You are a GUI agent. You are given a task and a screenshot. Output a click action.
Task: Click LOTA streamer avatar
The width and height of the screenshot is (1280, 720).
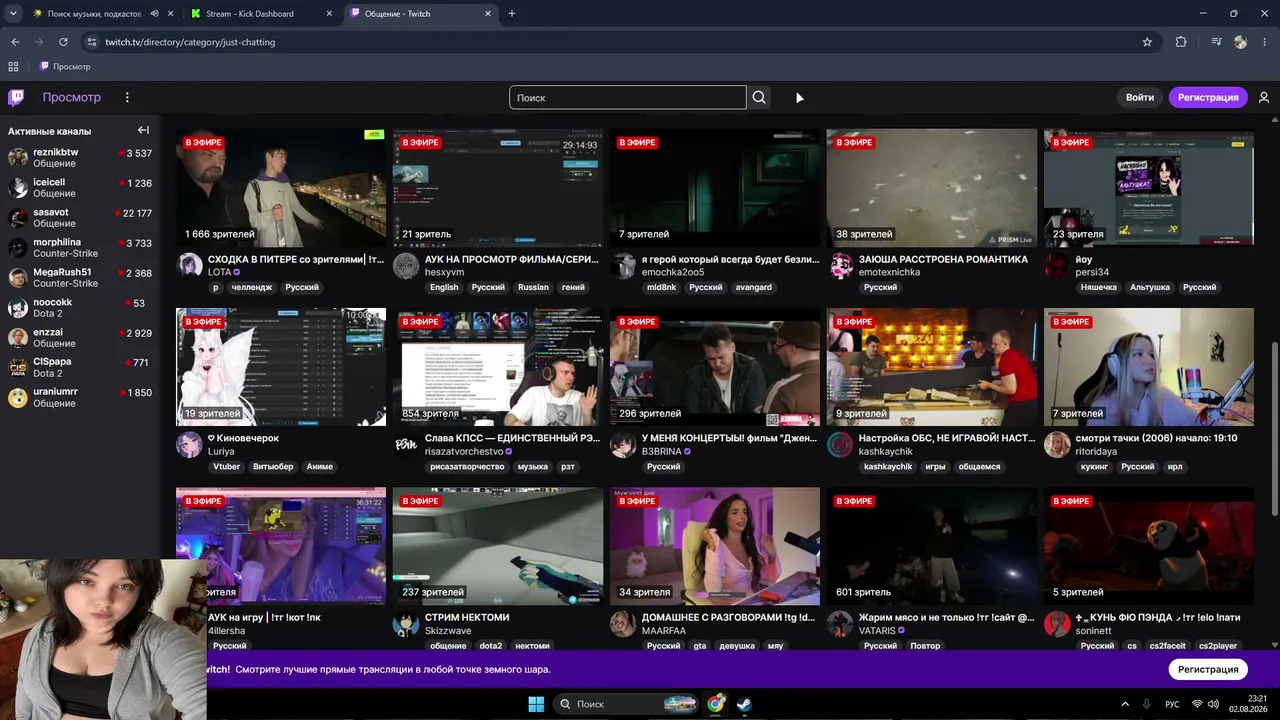[189, 265]
